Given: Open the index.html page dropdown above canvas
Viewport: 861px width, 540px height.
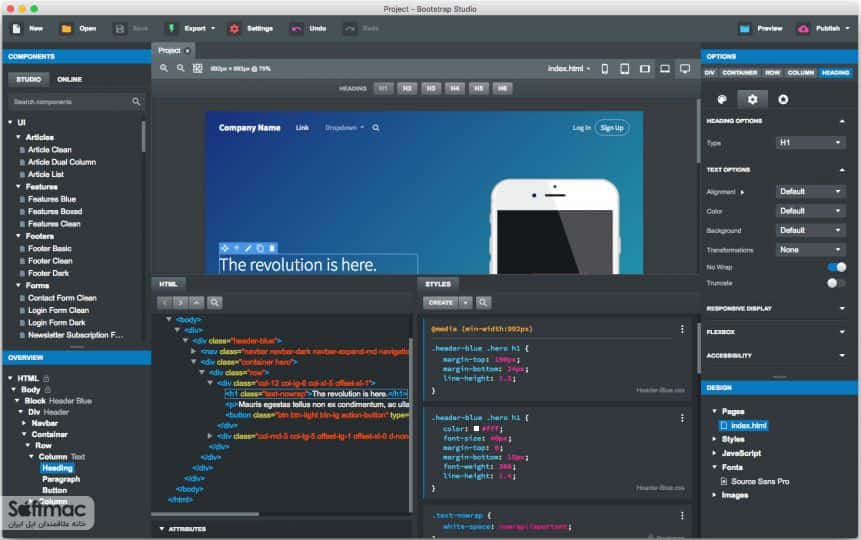Looking at the screenshot, I should pyautogui.click(x=569, y=69).
